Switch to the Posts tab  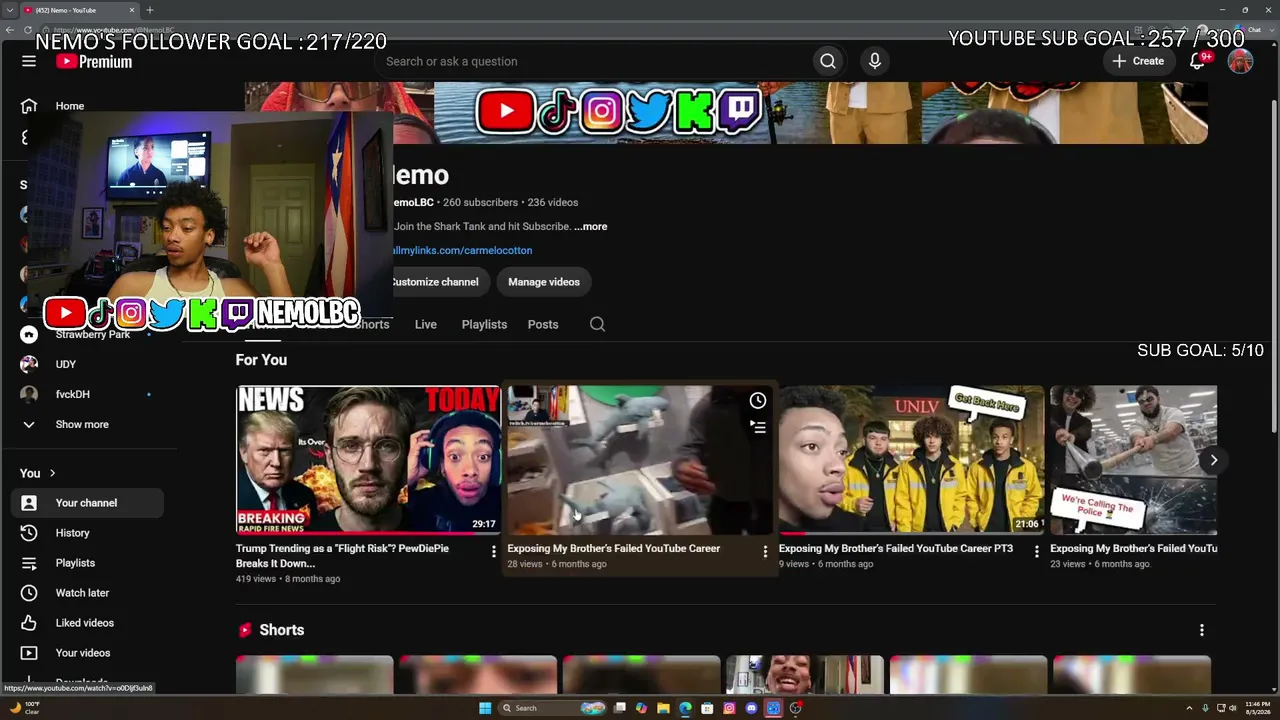(543, 324)
